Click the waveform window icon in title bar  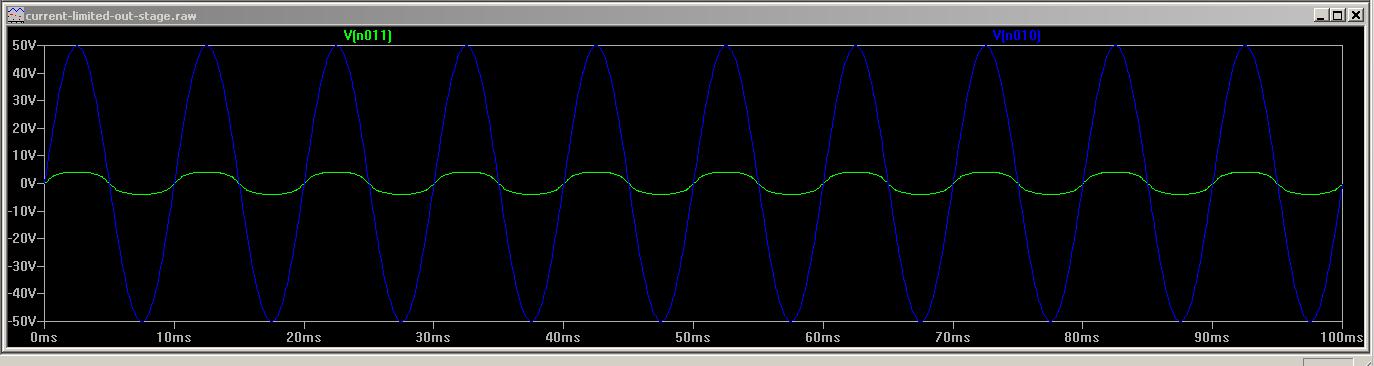coord(16,15)
